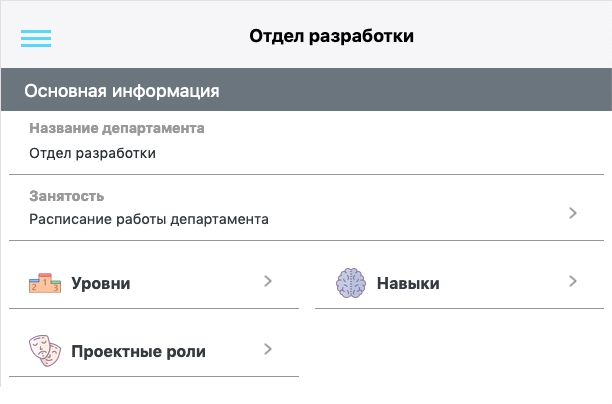Click the Отдел разработки page title
The width and height of the screenshot is (612, 404).
coord(331,37)
